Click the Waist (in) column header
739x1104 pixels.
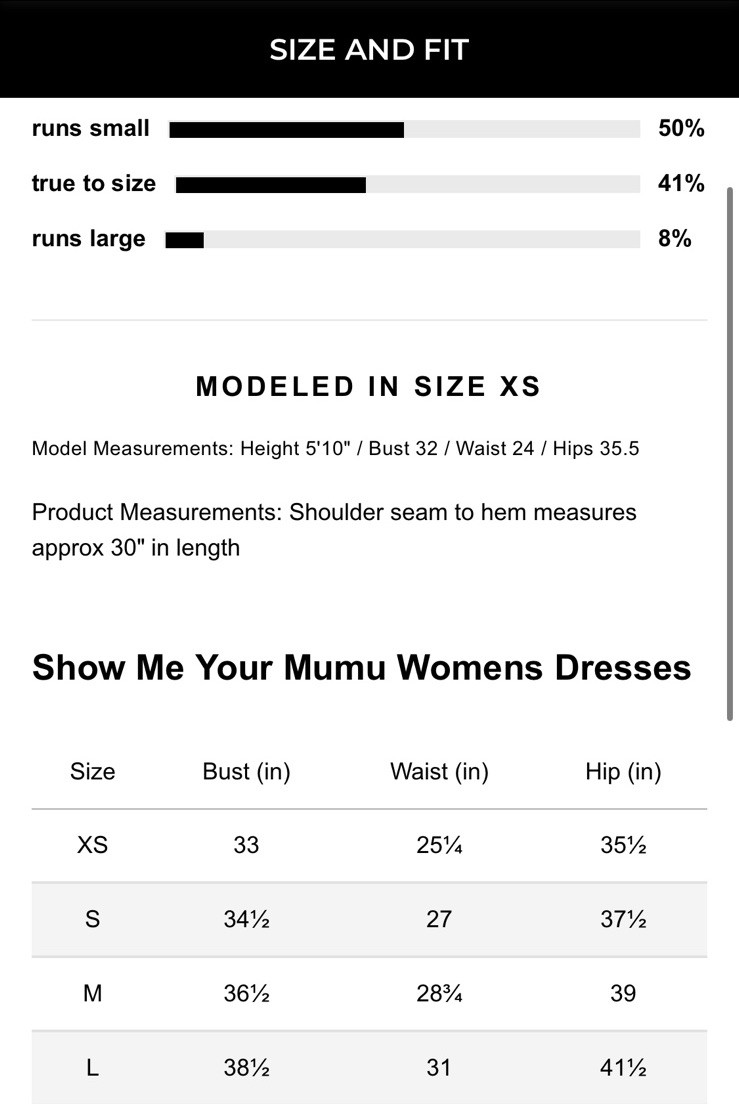click(x=439, y=772)
